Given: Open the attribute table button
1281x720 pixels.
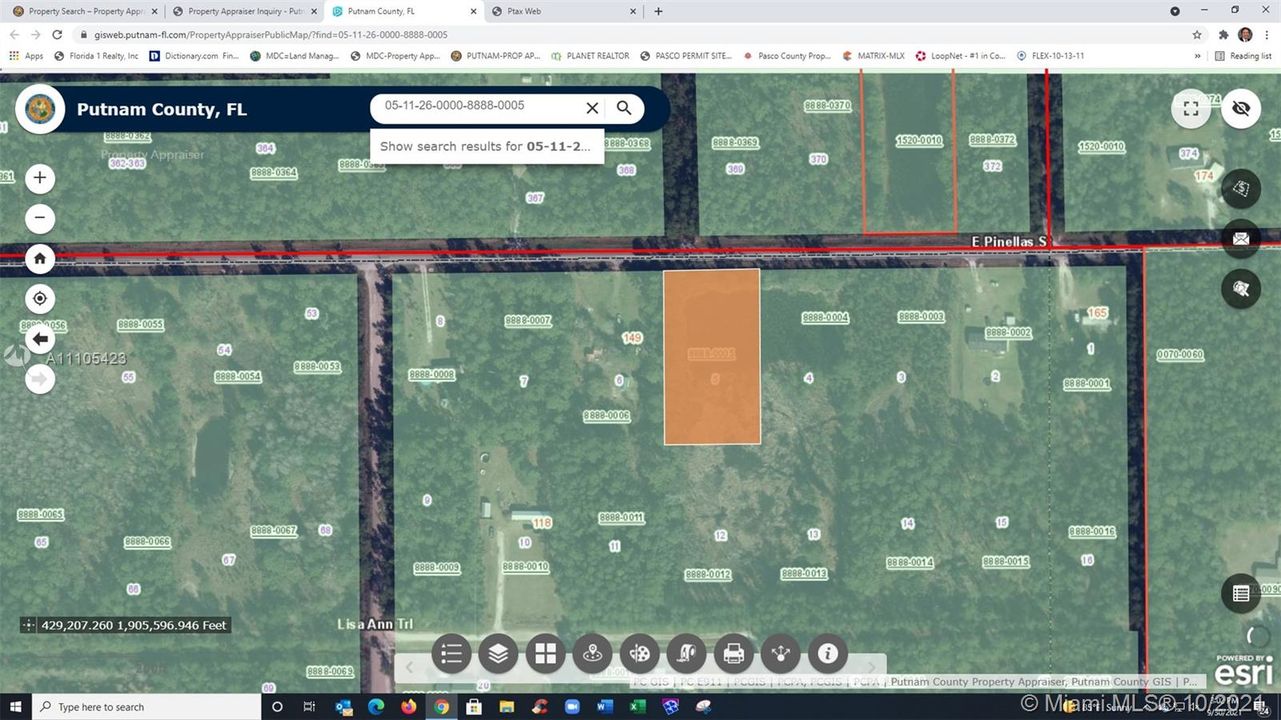Looking at the screenshot, I should pyautogui.click(x=1241, y=593).
